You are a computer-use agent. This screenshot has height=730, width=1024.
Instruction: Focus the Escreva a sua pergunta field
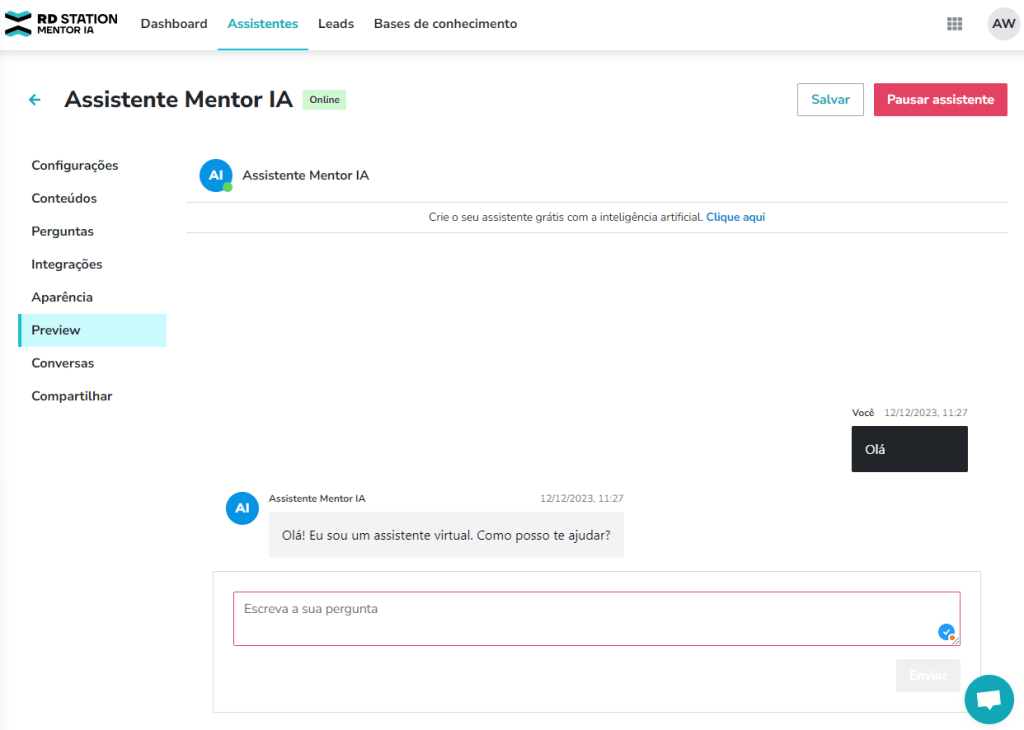coord(597,619)
